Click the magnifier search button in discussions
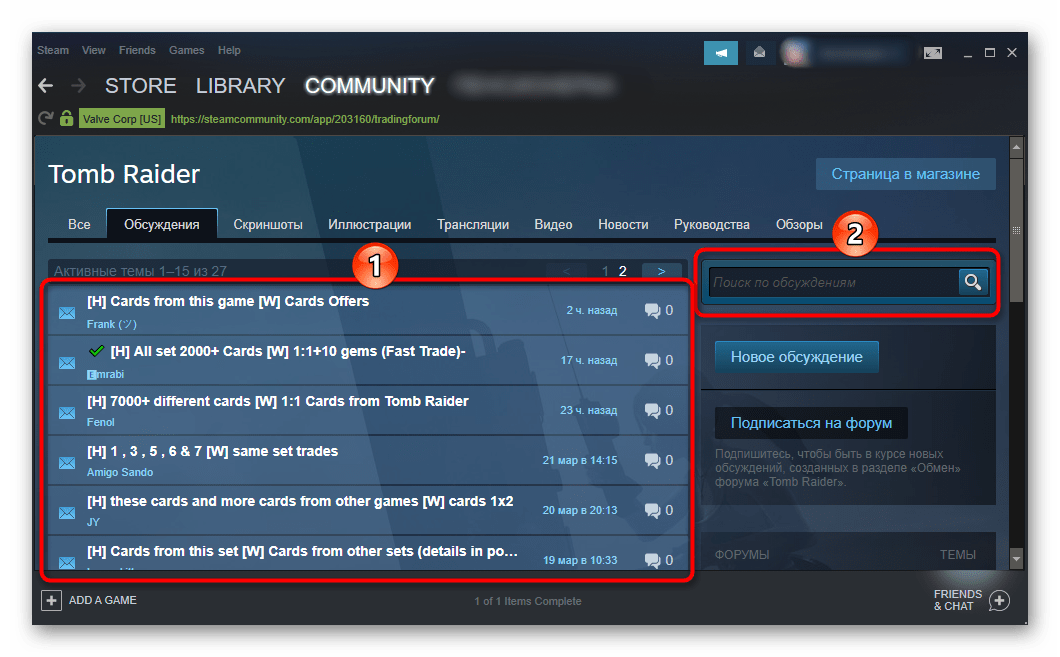 [973, 282]
